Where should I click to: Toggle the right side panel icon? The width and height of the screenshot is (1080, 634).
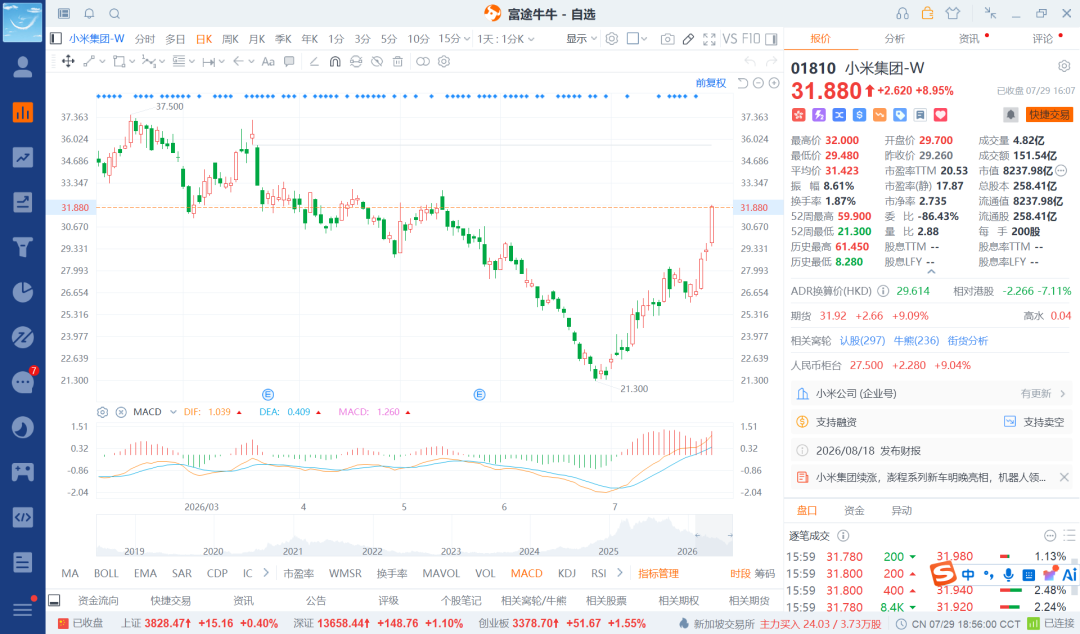point(771,39)
